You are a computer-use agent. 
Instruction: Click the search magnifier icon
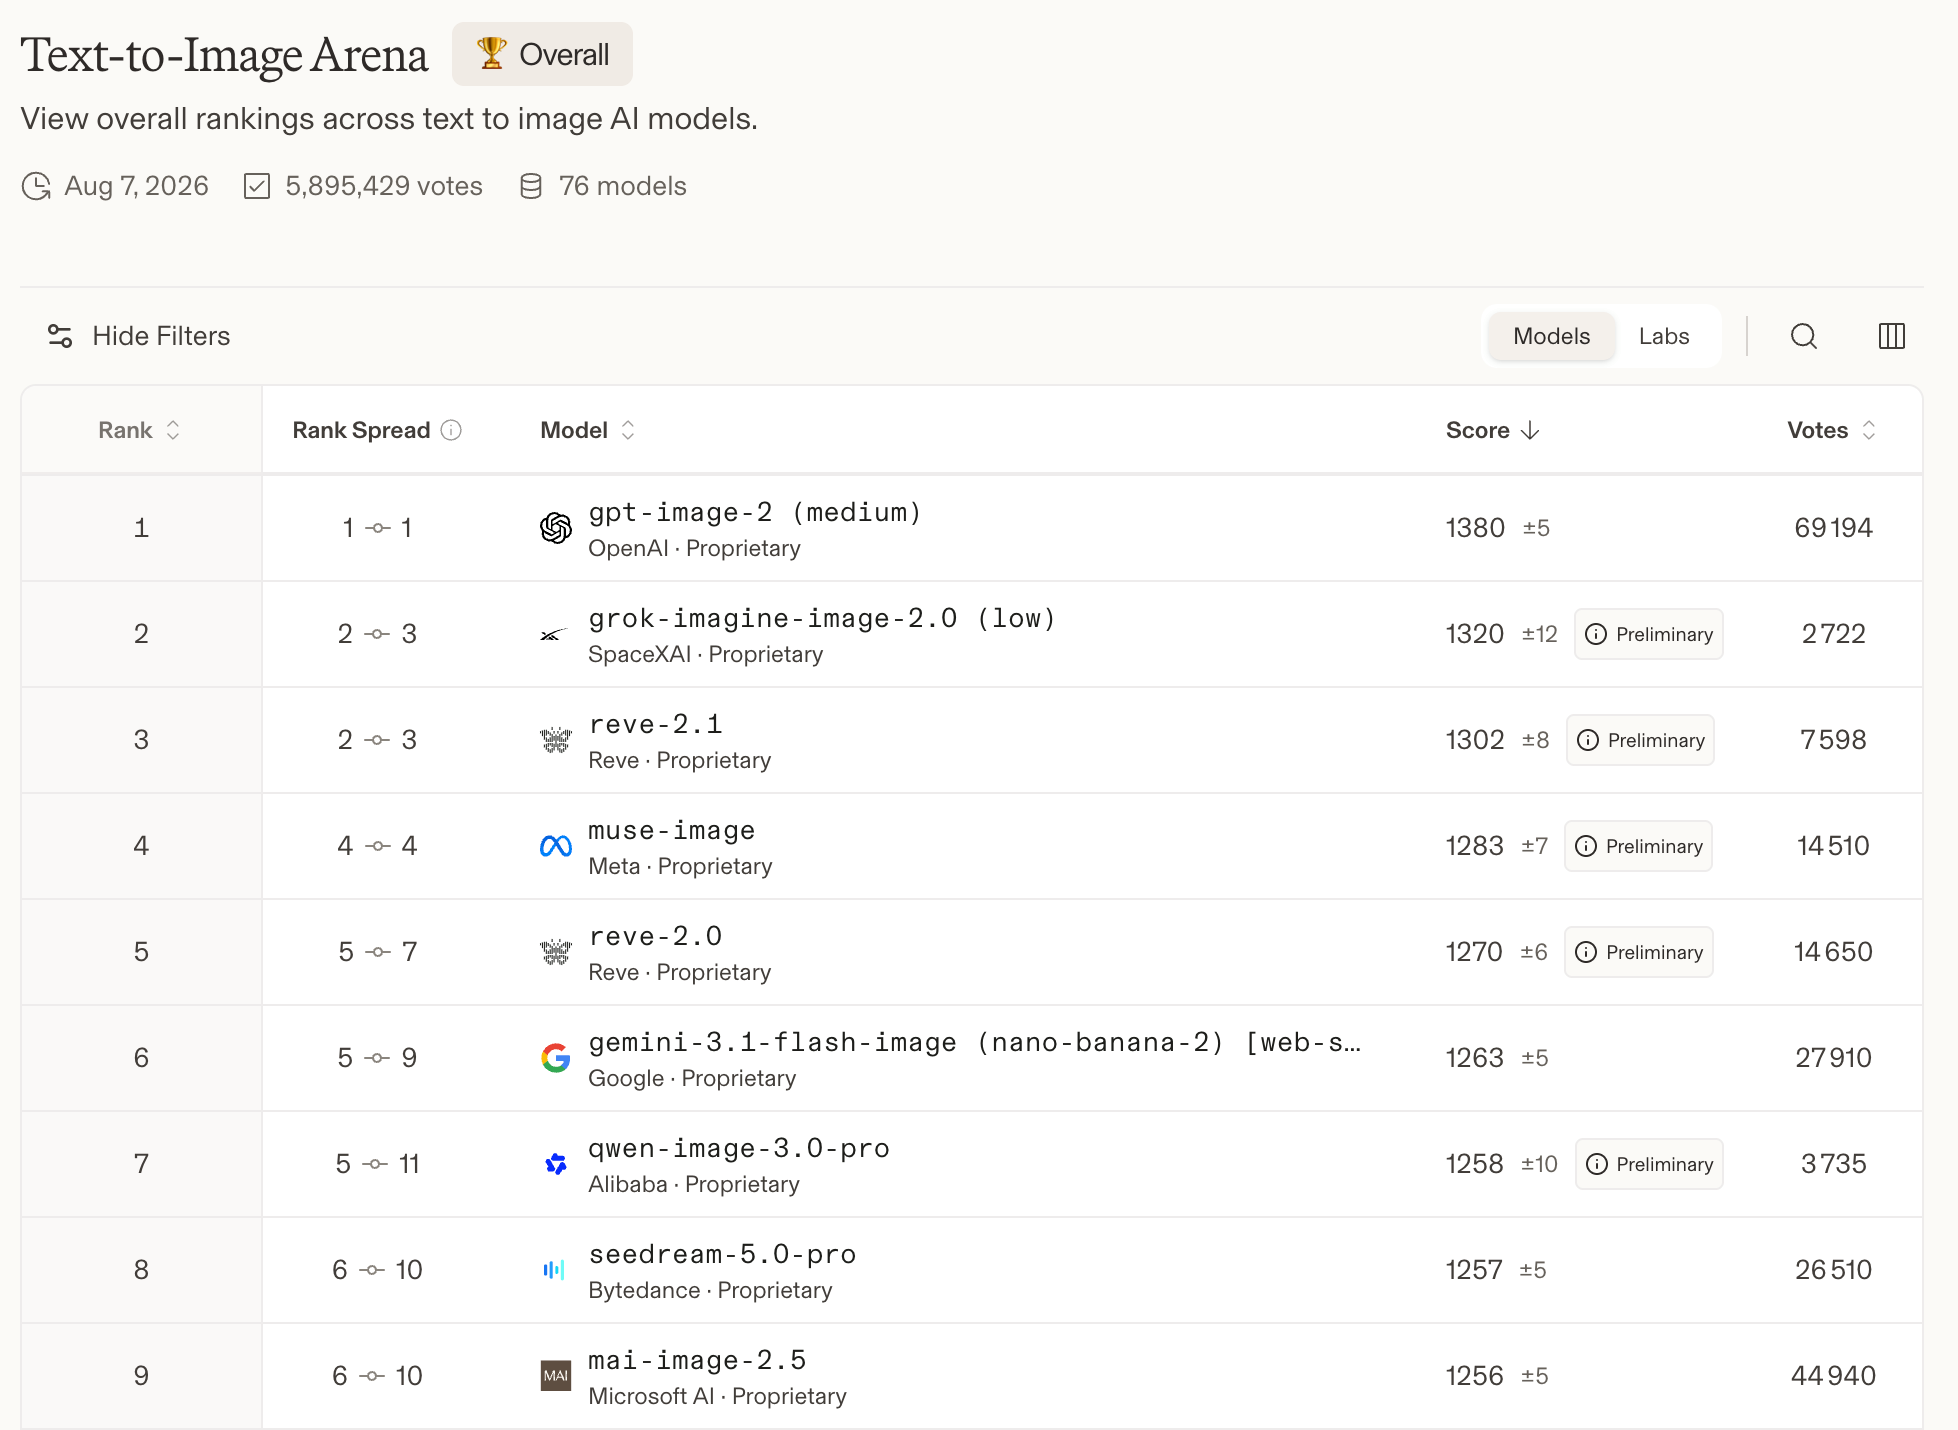pyautogui.click(x=1803, y=336)
